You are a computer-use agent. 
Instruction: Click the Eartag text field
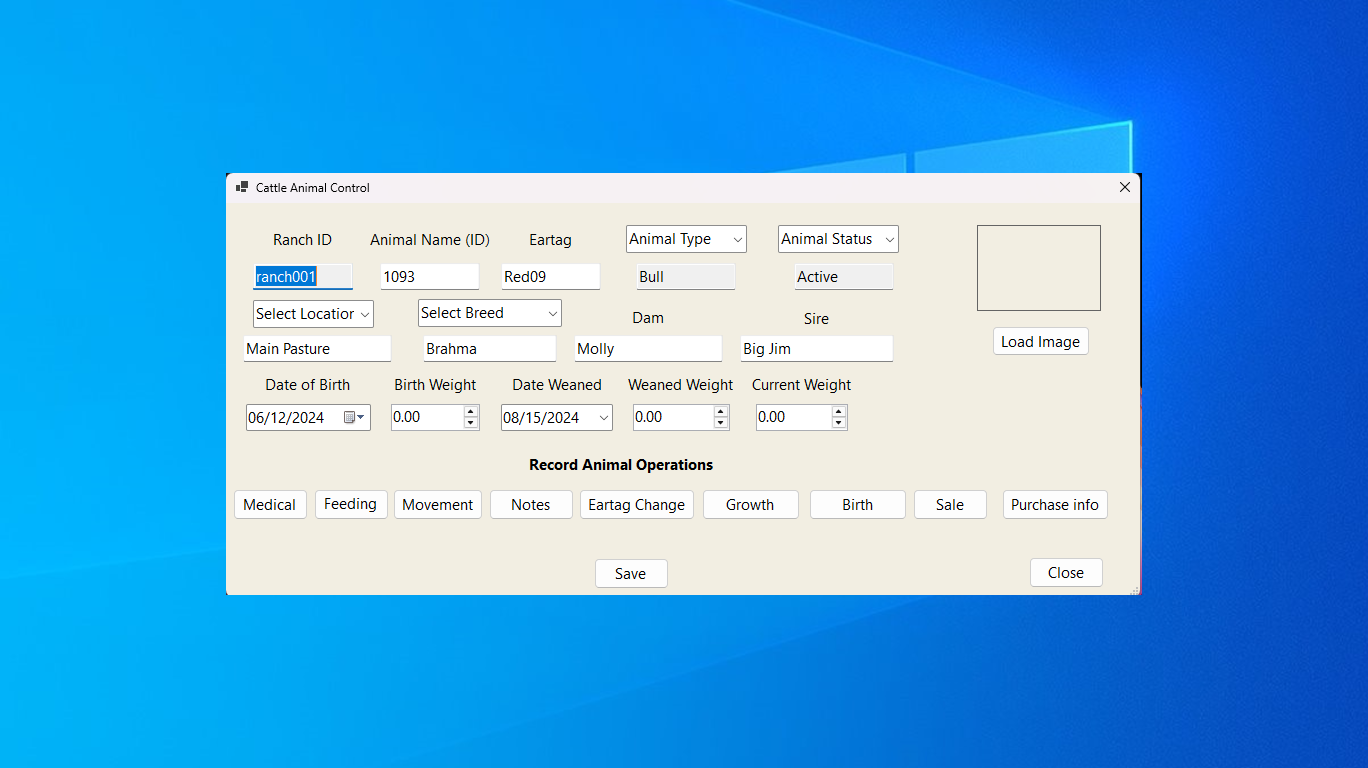click(x=550, y=277)
